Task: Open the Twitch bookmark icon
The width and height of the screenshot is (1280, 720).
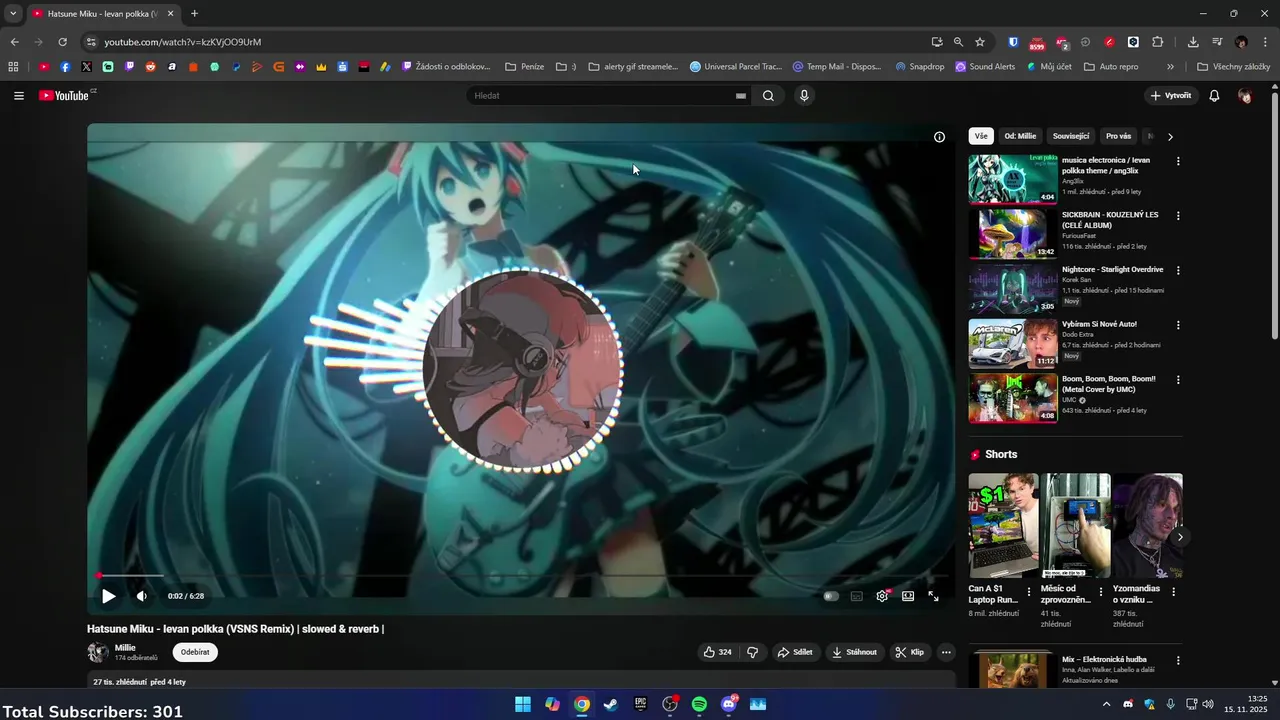Action: click(x=129, y=67)
